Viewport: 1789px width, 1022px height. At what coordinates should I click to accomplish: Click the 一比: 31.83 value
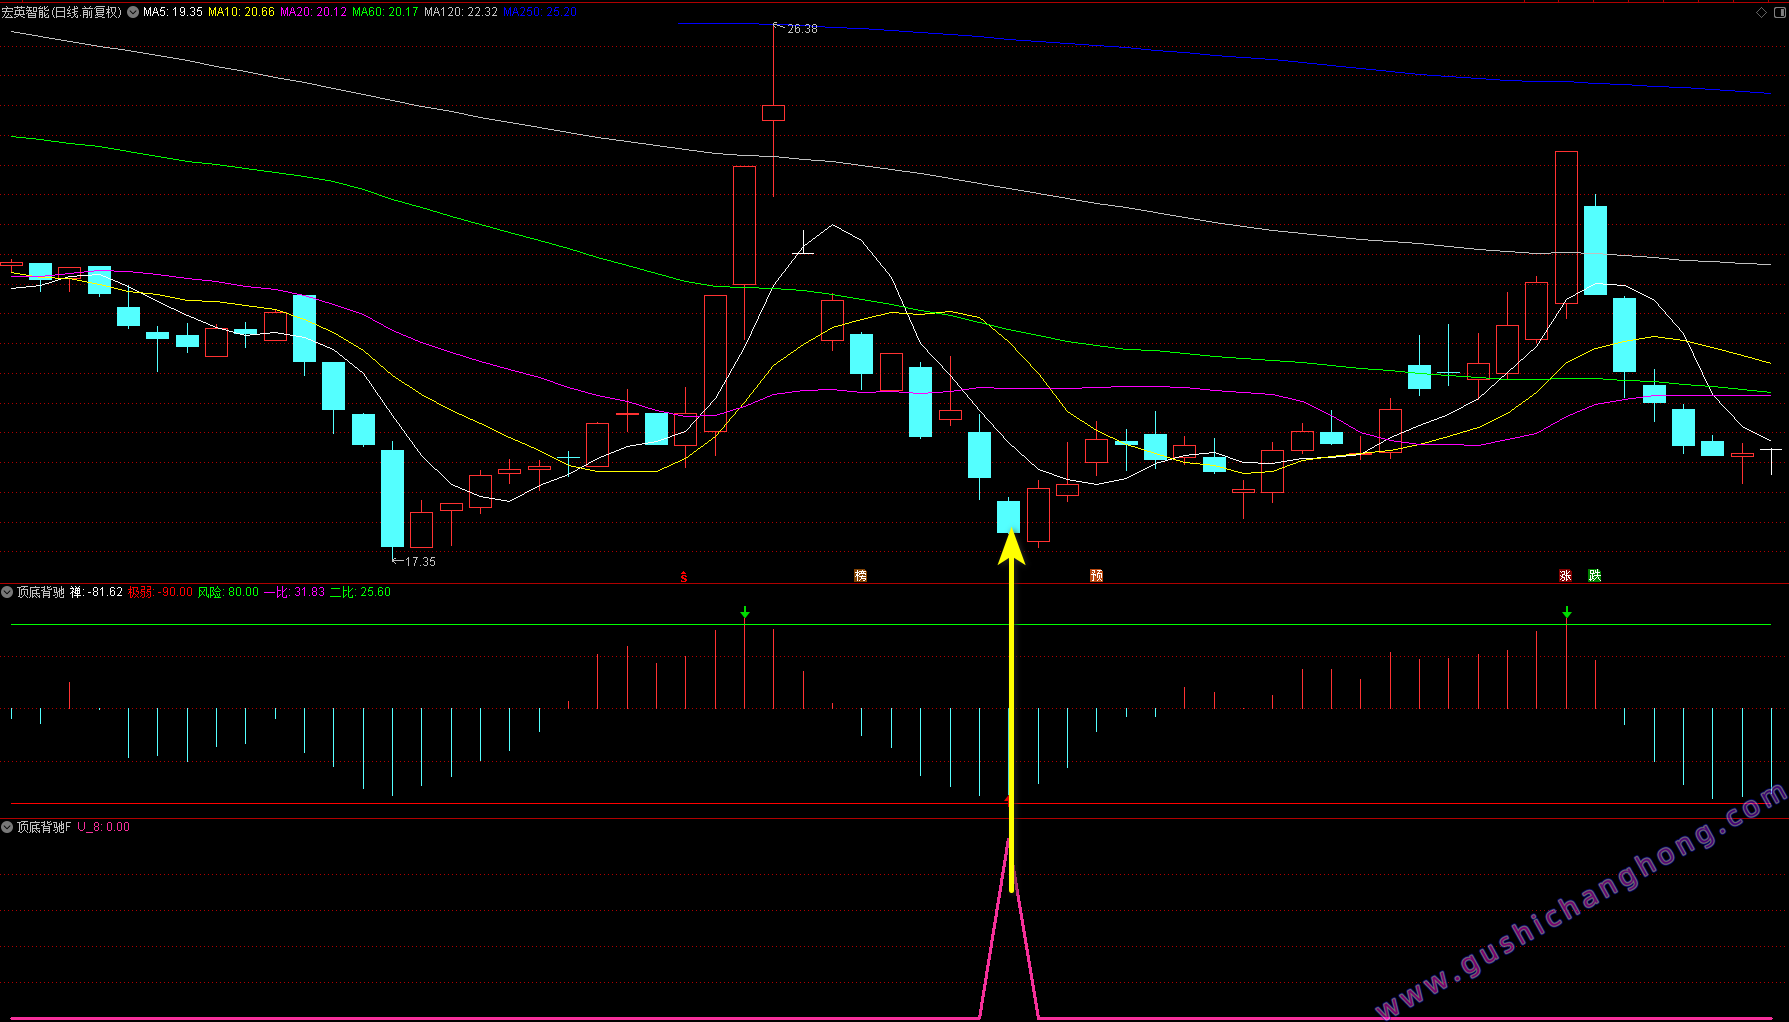tap(294, 592)
